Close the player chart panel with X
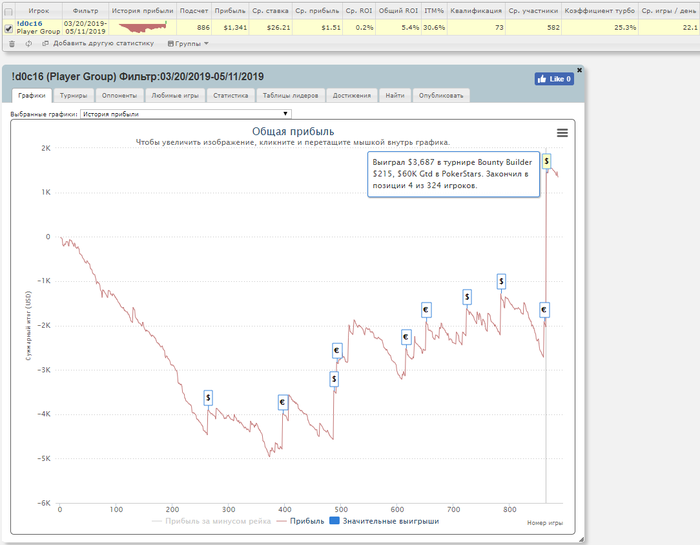 (579, 69)
